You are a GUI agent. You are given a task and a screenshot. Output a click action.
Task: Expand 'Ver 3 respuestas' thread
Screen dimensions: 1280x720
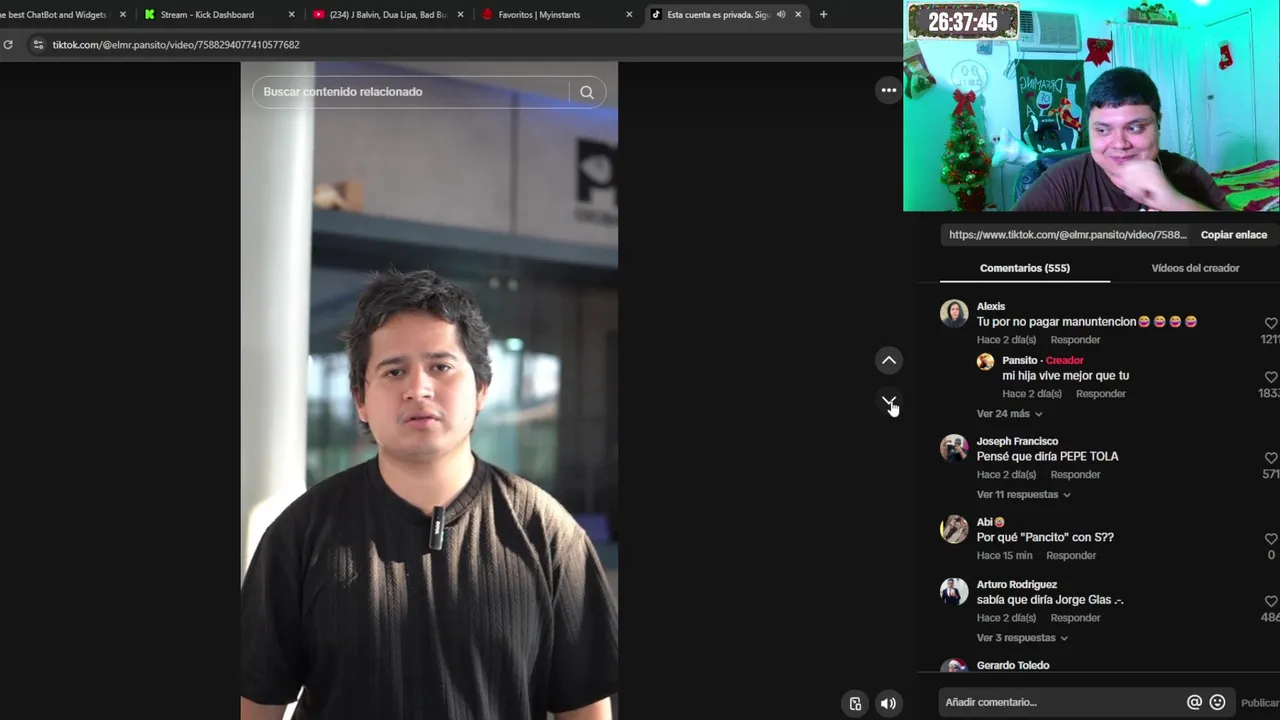click(1022, 638)
